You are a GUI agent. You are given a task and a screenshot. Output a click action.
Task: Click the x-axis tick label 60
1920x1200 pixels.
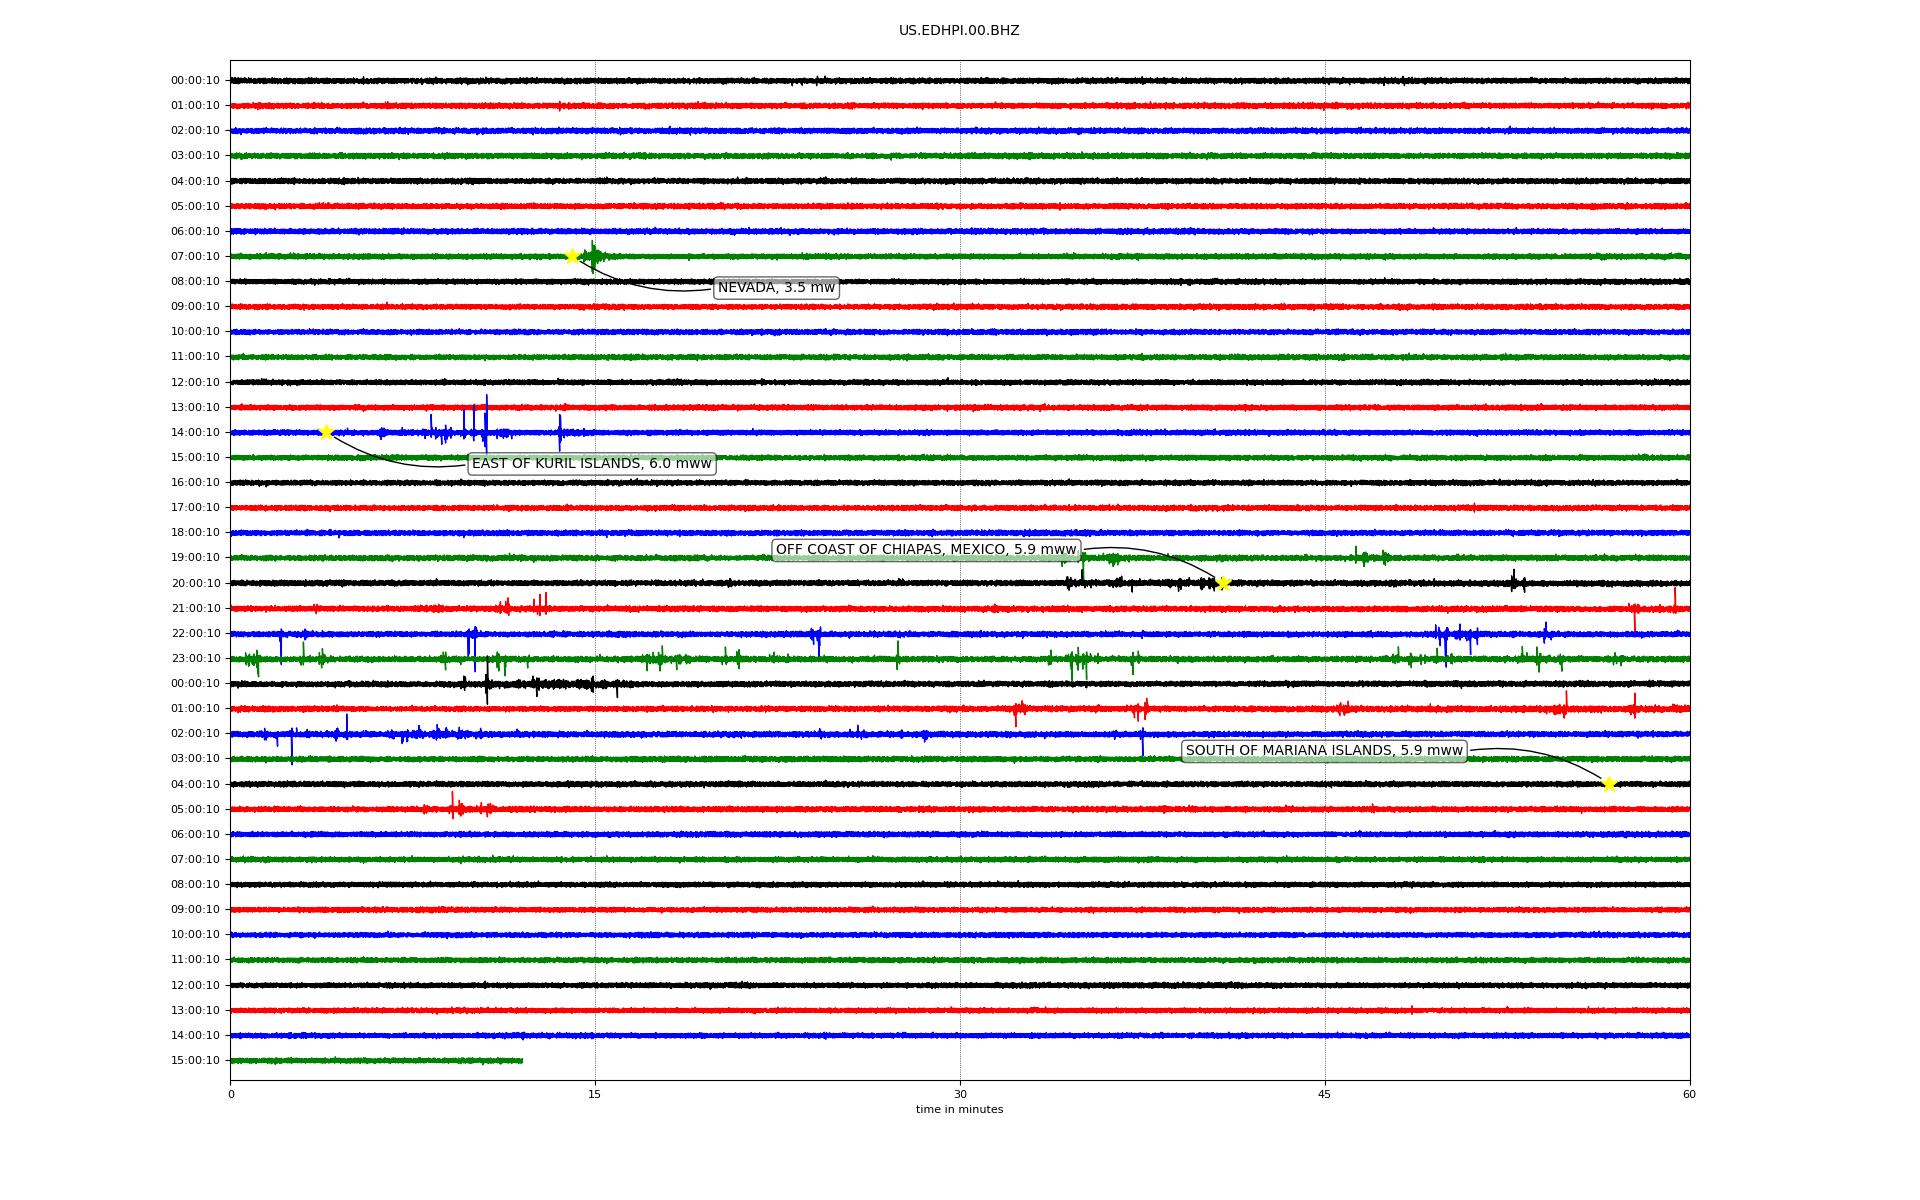[x=1689, y=1094]
